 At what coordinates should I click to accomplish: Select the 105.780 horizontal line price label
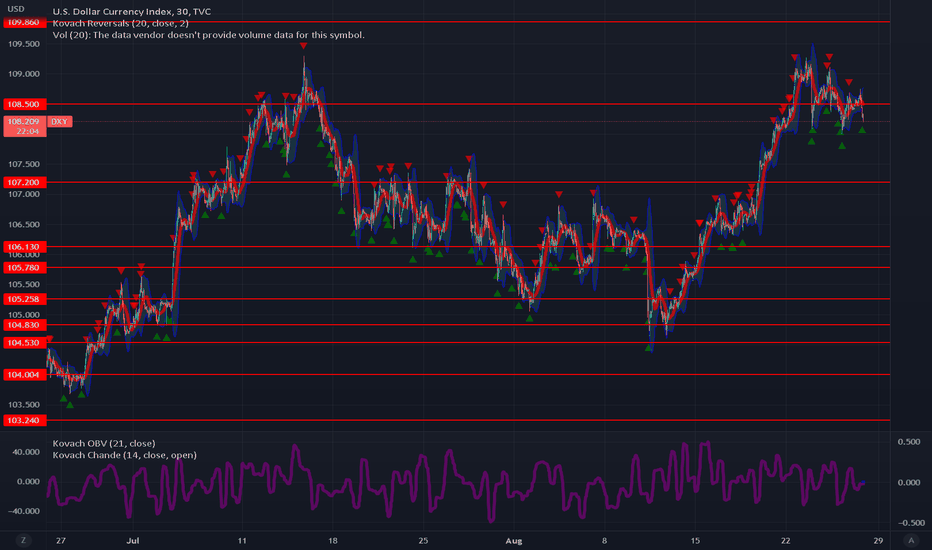24,268
